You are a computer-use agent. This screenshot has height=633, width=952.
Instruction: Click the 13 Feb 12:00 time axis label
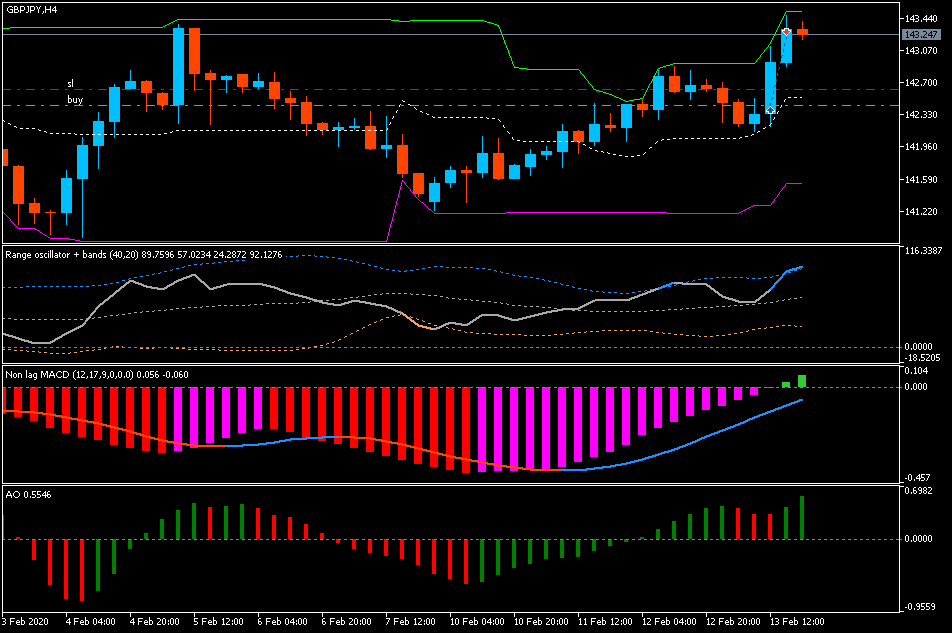point(797,621)
